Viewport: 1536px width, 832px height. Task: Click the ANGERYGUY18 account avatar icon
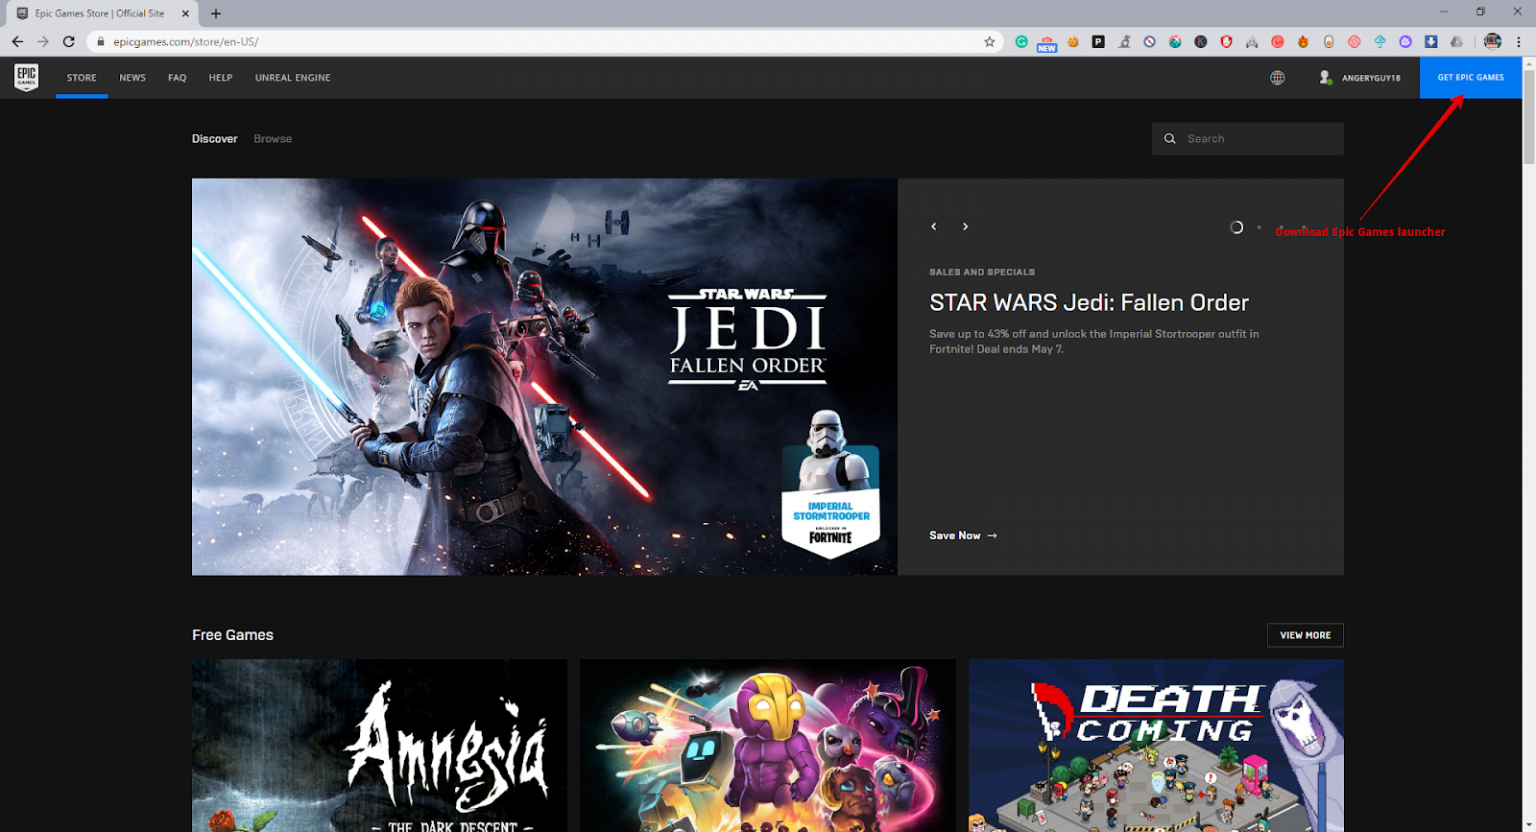(x=1325, y=77)
